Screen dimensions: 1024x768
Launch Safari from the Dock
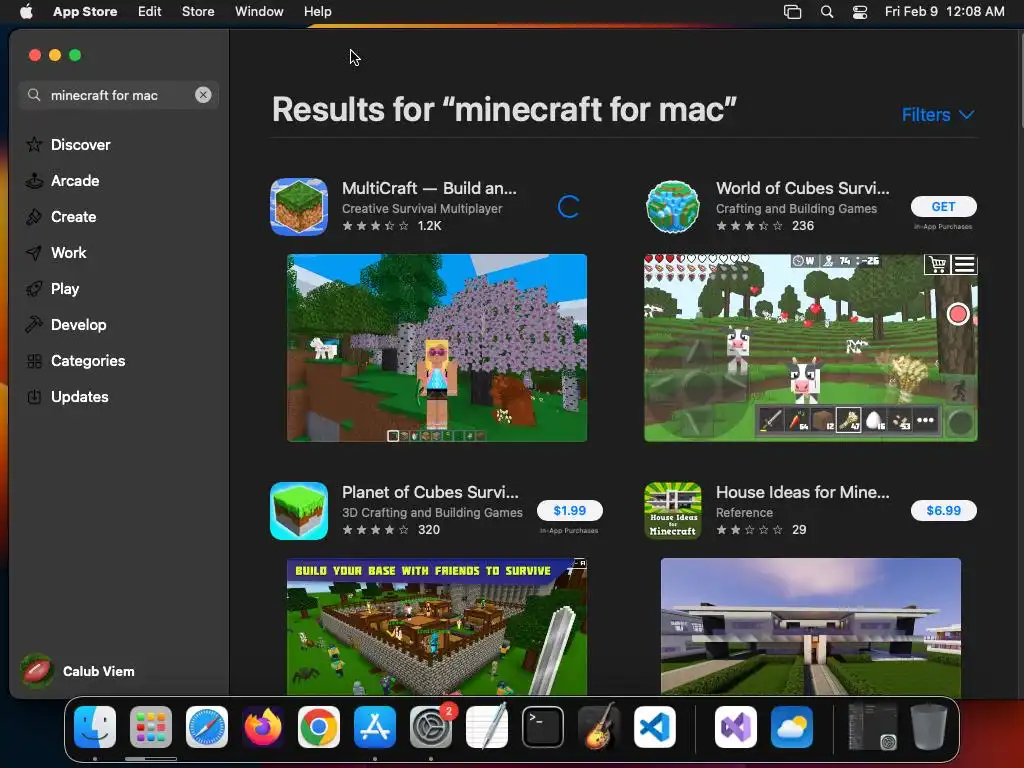207,727
